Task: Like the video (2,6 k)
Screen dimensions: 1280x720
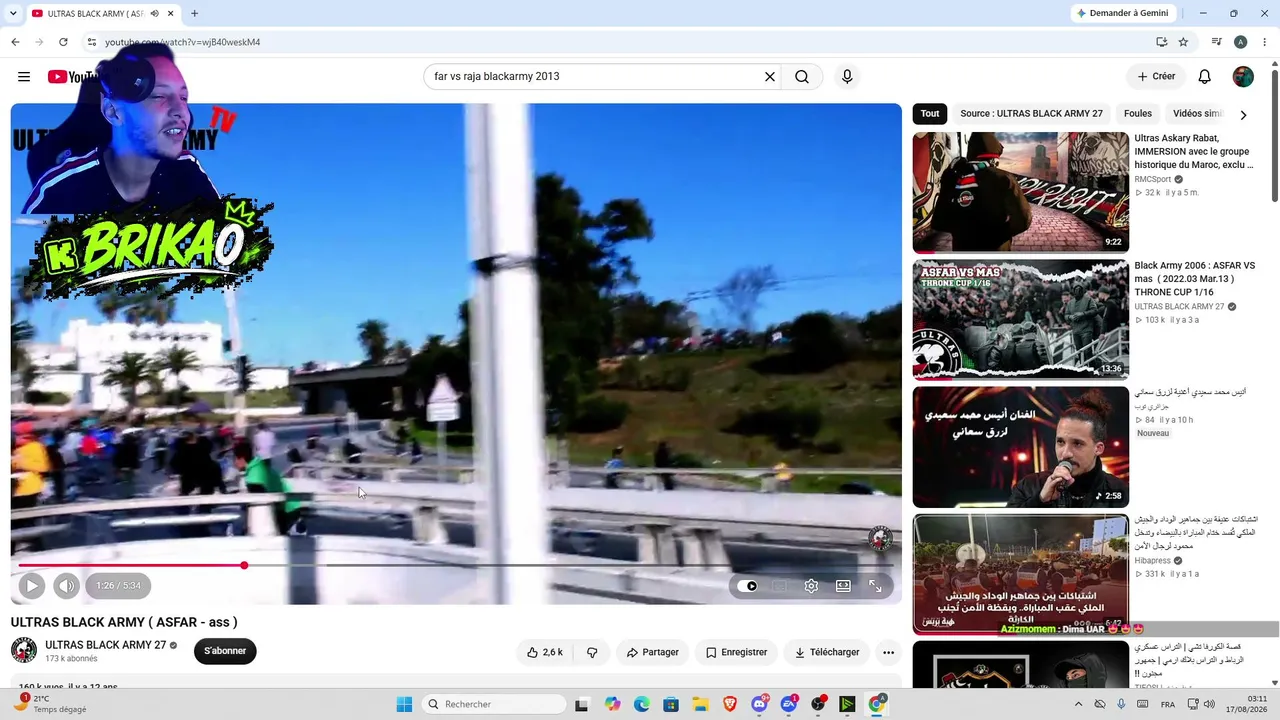Action: pos(545,652)
